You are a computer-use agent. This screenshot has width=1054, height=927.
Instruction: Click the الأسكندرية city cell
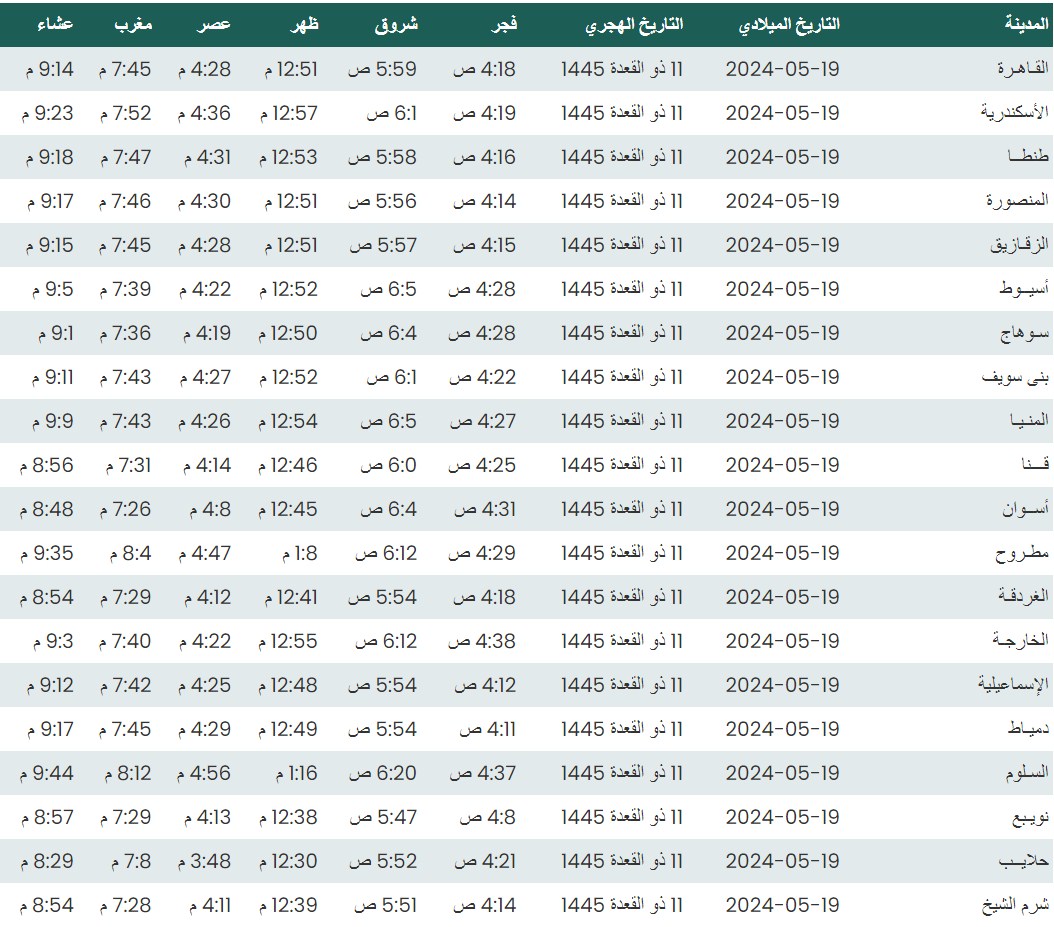[1014, 113]
